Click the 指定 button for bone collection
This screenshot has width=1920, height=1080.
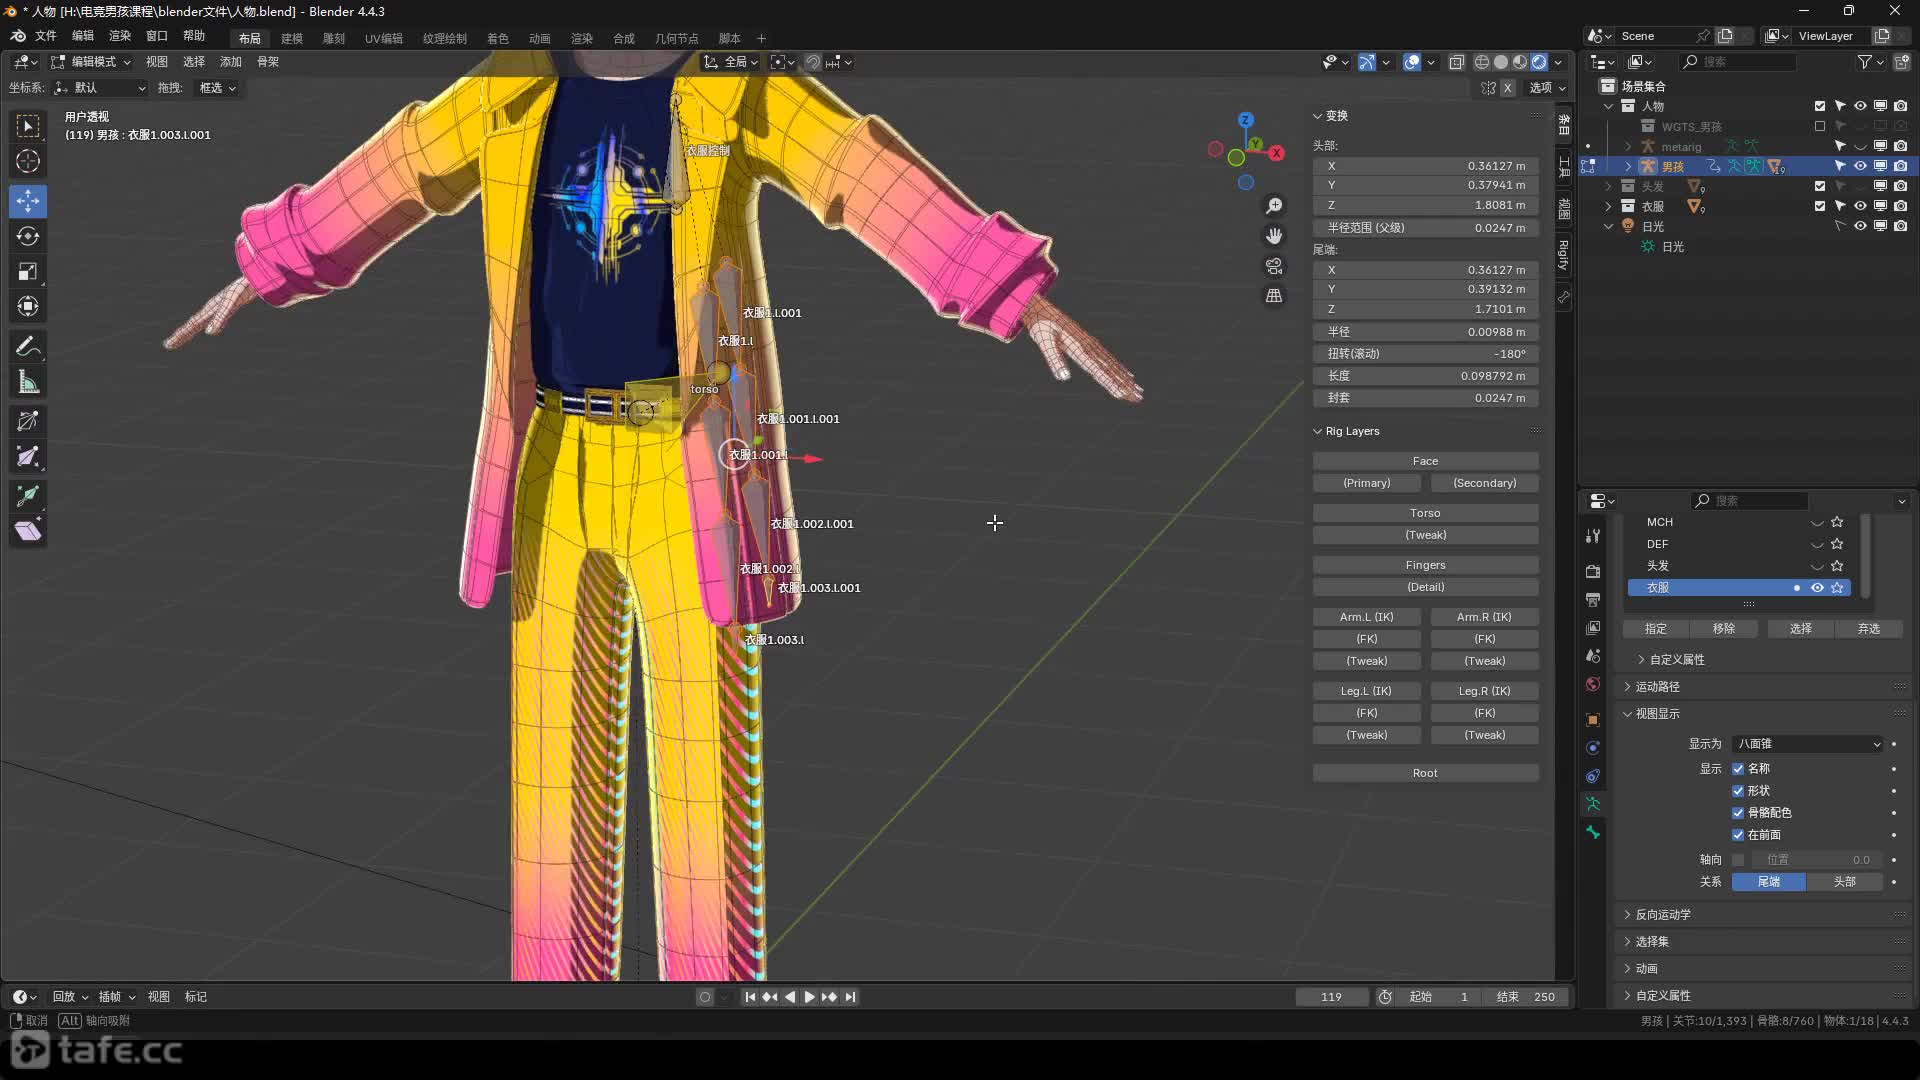click(1656, 629)
